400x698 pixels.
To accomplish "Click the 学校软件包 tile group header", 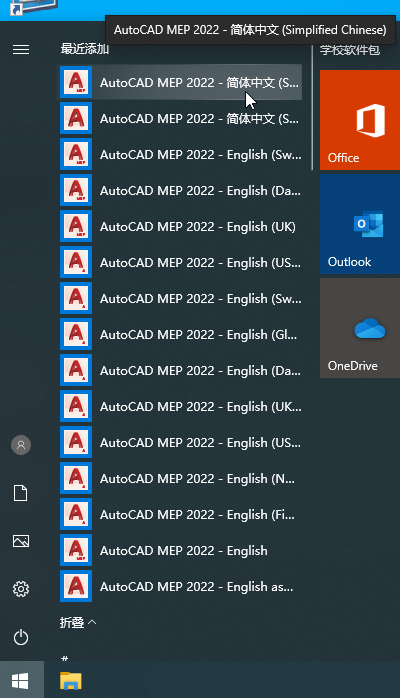I will 350,50.
